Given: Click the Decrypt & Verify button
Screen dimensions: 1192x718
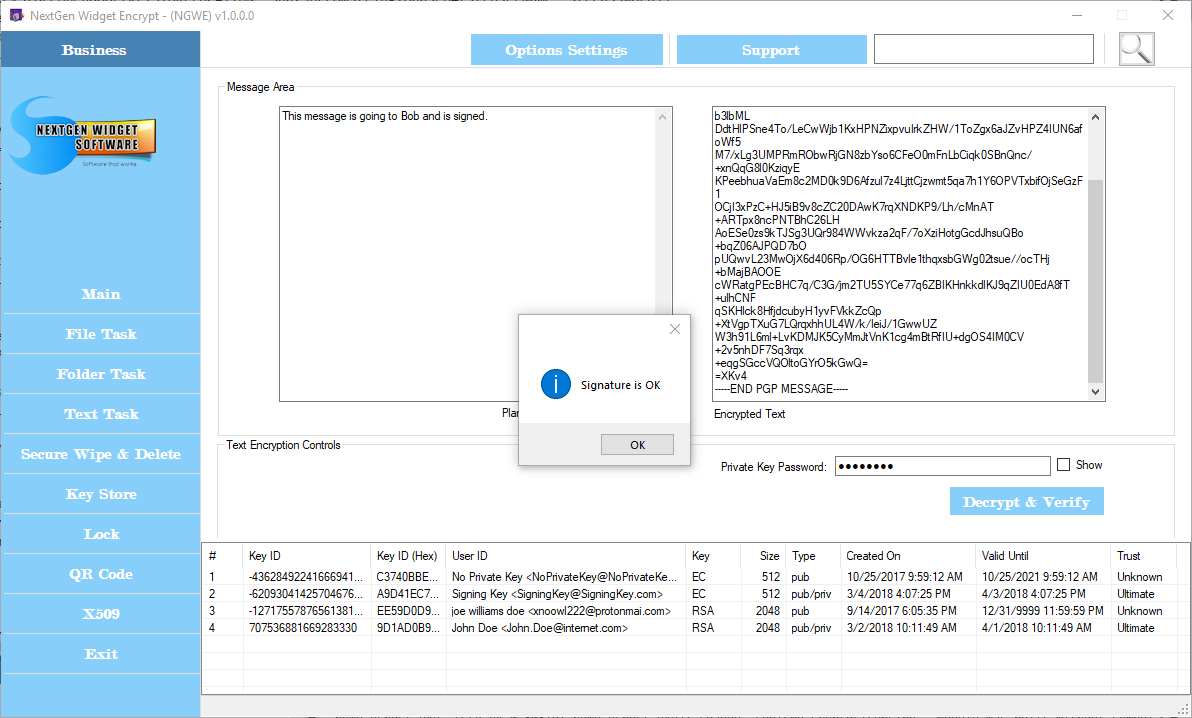Looking at the screenshot, I should tap(1026, 502).
